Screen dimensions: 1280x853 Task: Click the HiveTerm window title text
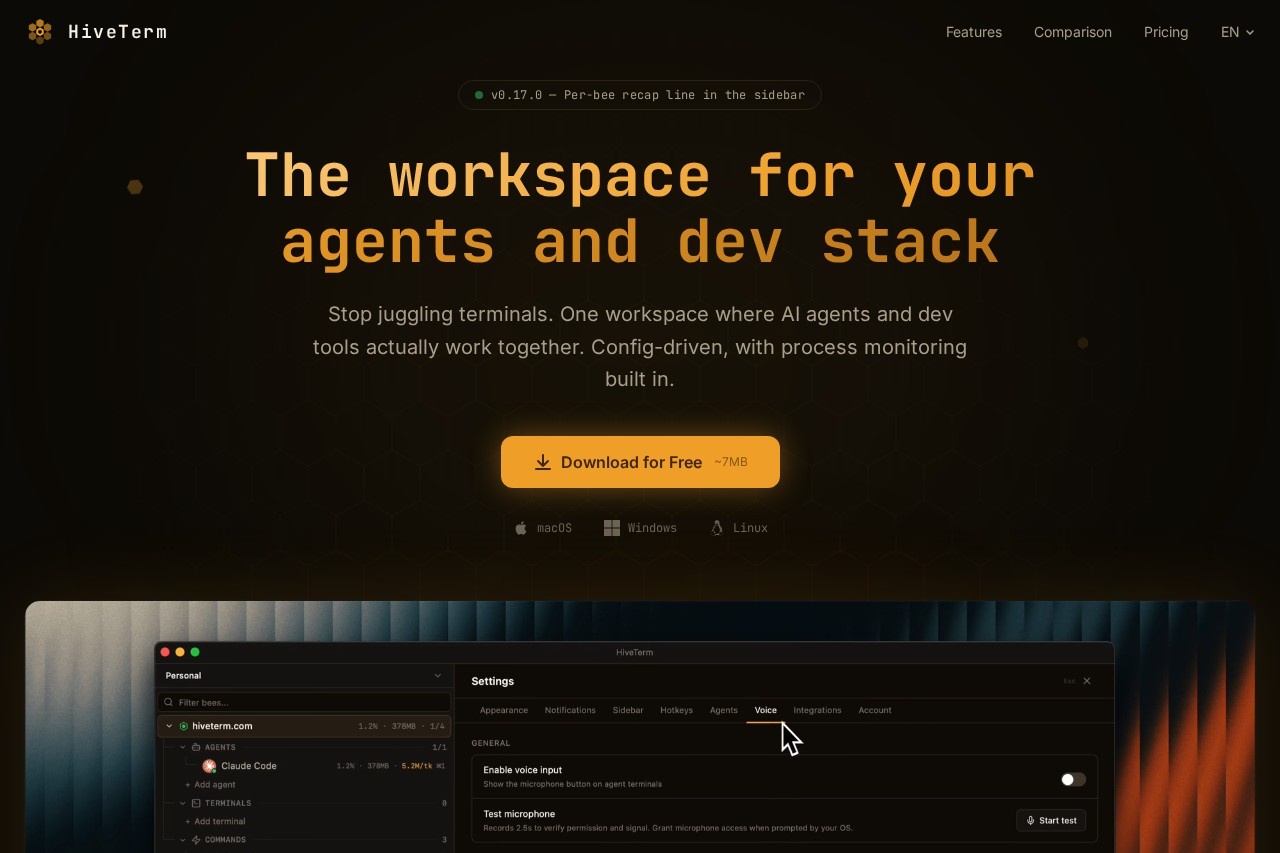(634, 652)
